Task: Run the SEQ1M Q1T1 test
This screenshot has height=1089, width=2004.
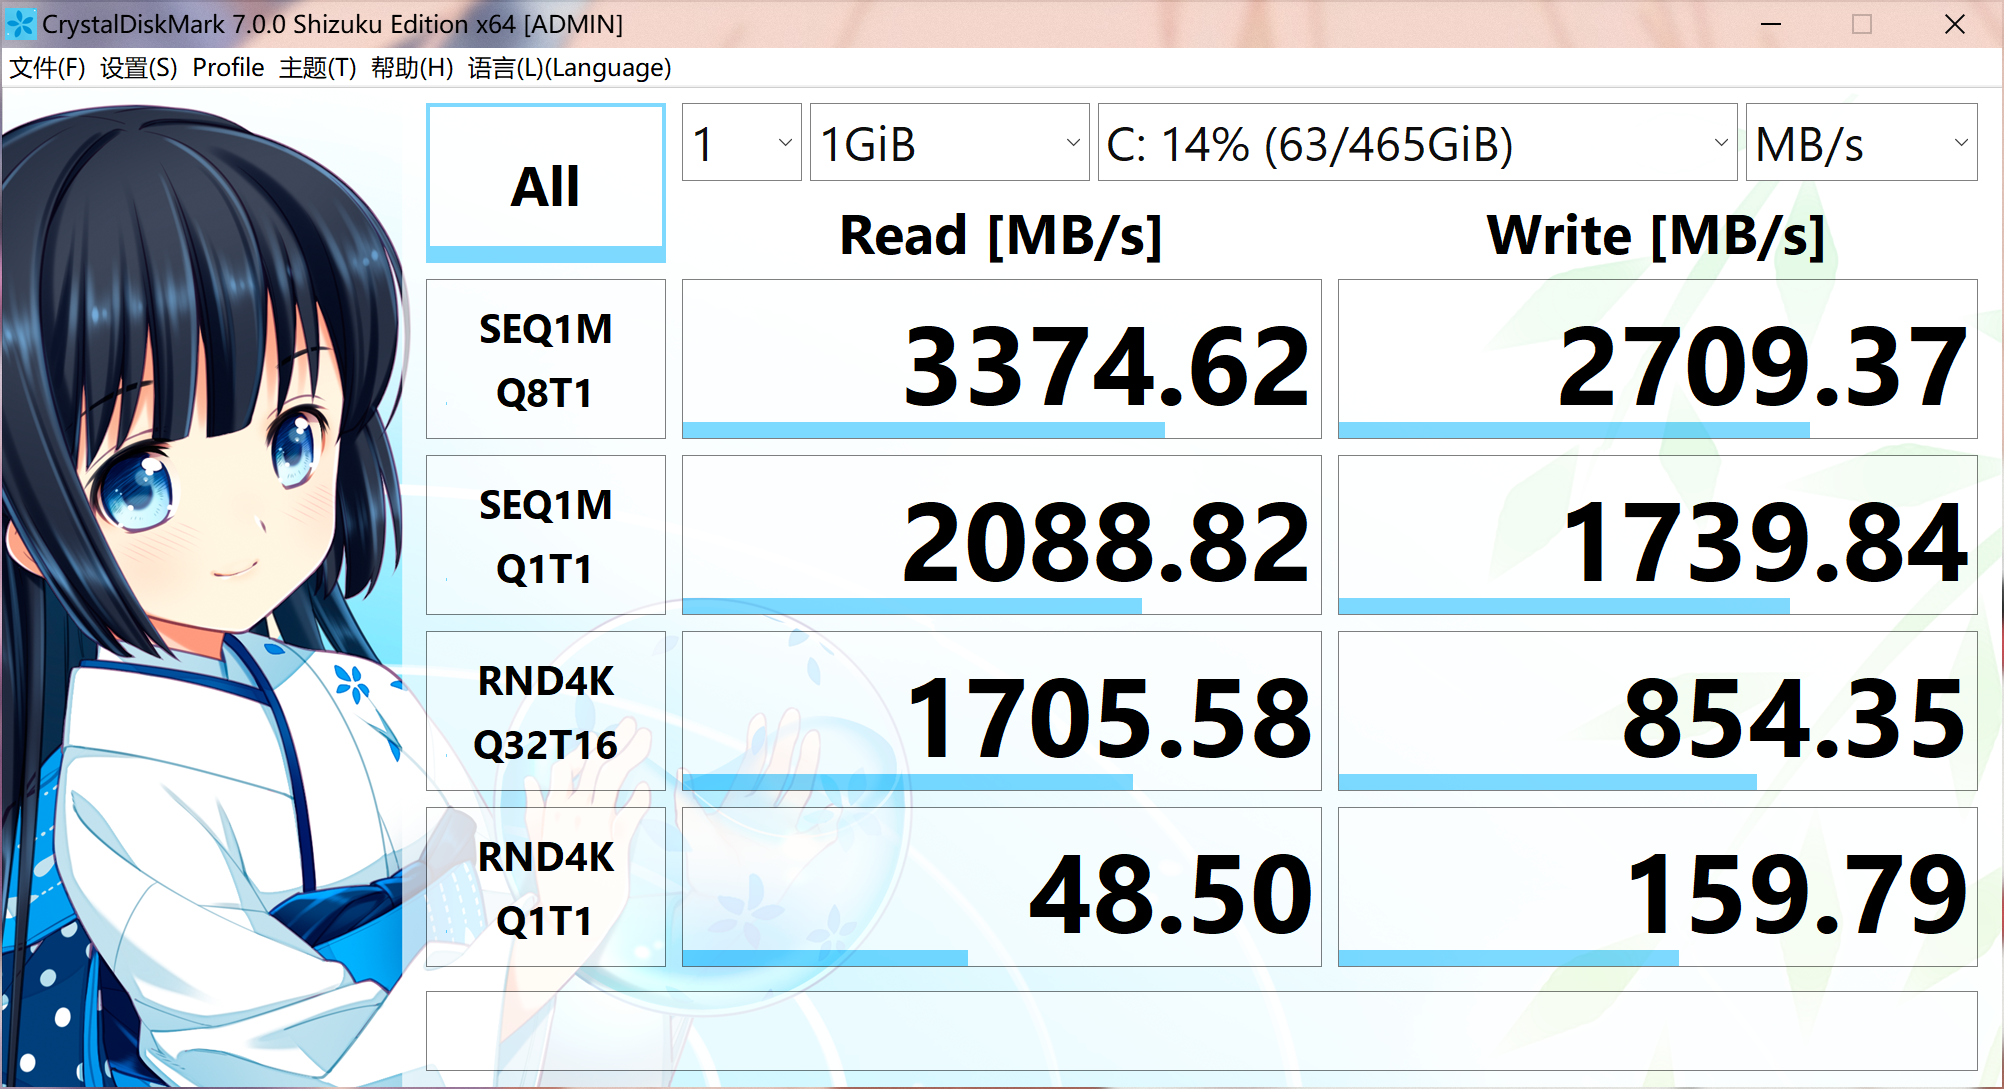Action: click(545, 535)
